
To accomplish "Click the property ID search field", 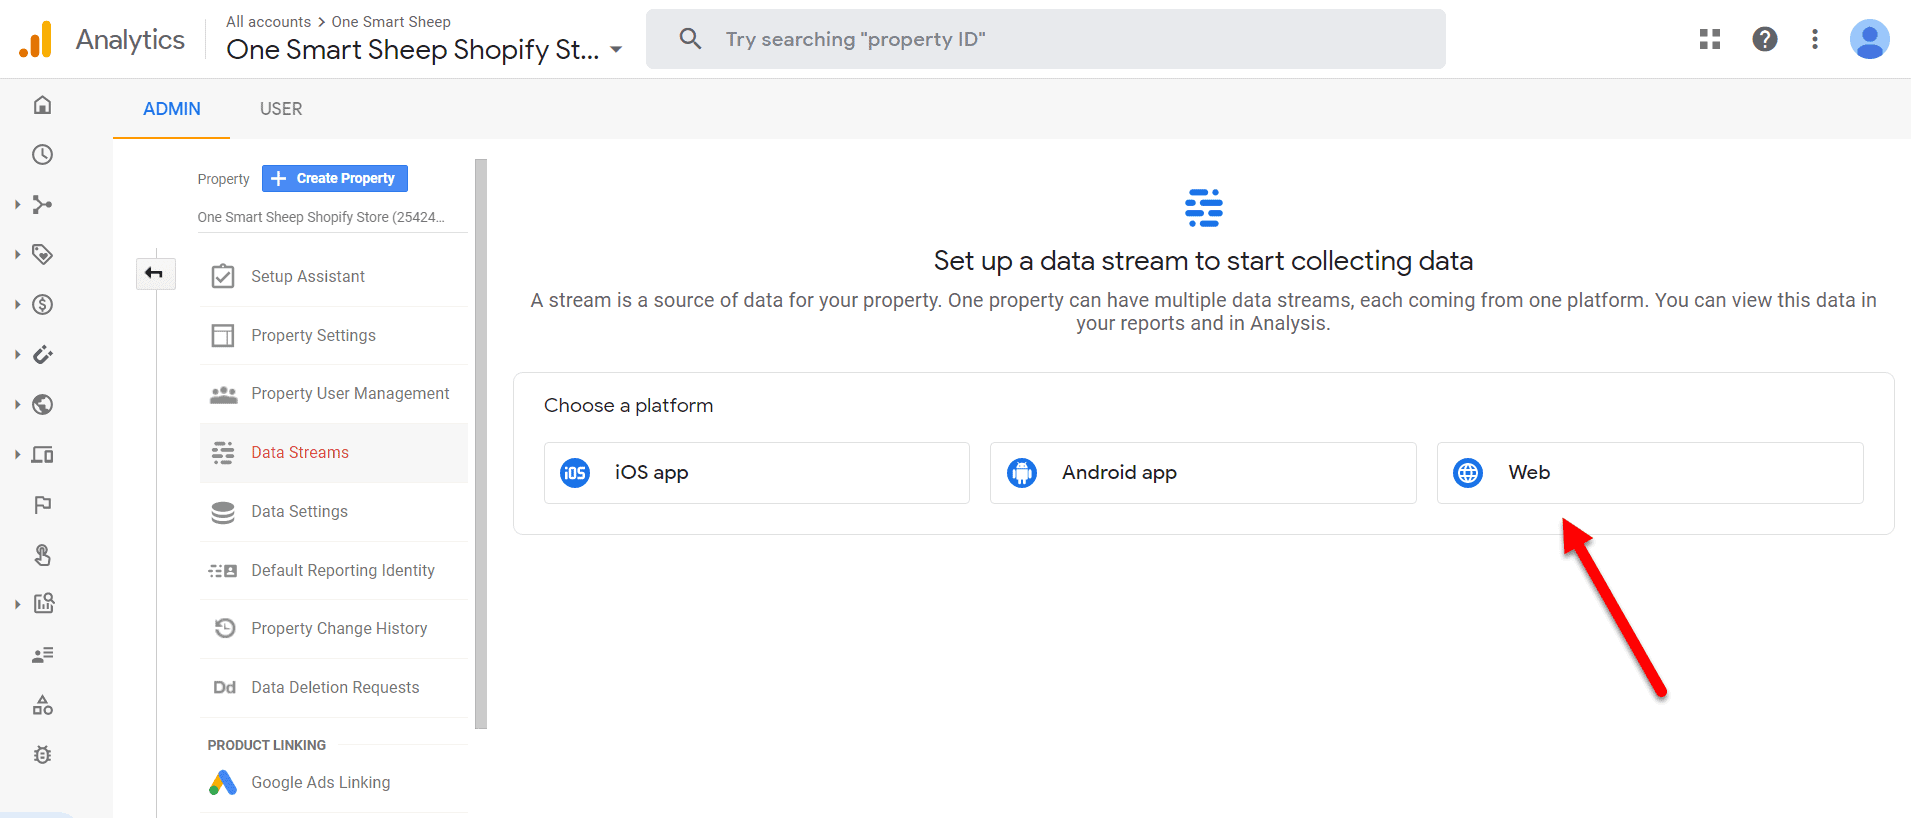I will coord(1046,39).
